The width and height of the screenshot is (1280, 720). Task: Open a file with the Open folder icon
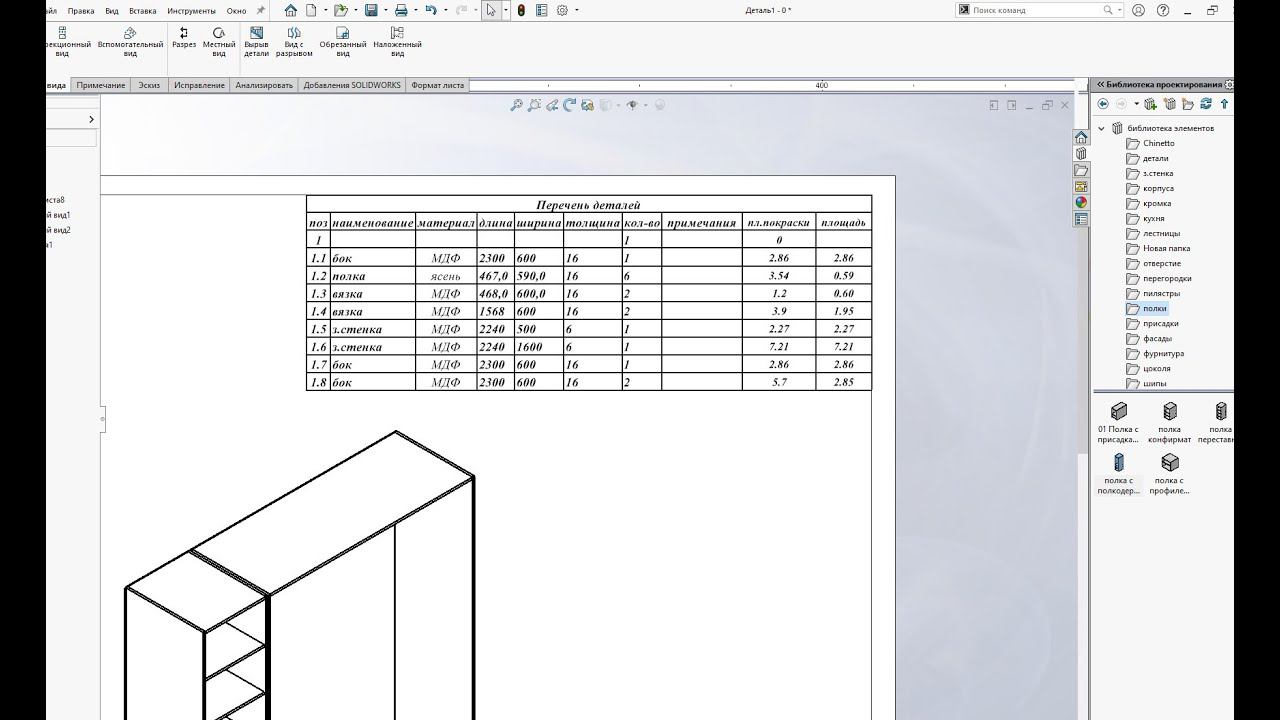(340, 10)
